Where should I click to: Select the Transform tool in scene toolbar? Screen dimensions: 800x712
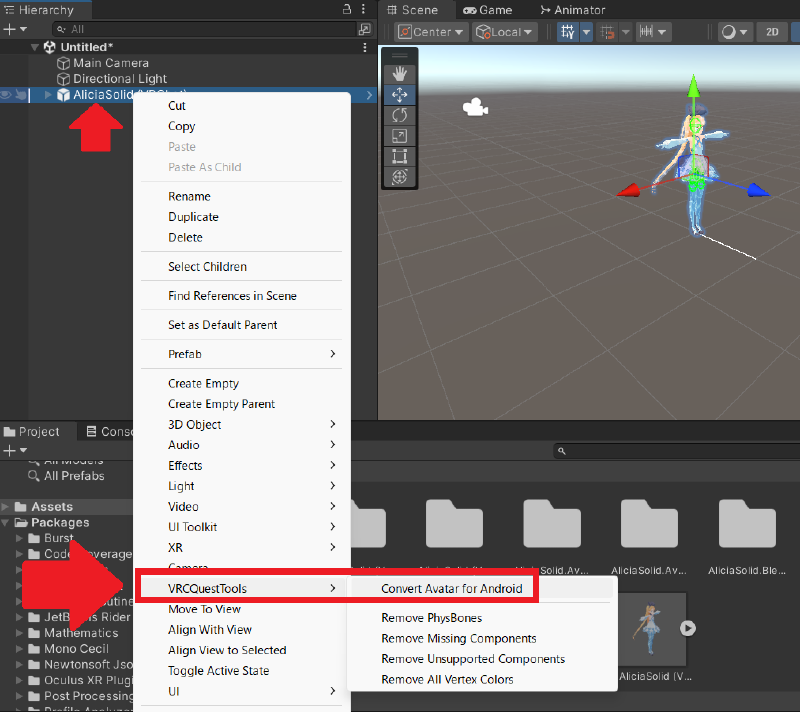pos(400,177)
